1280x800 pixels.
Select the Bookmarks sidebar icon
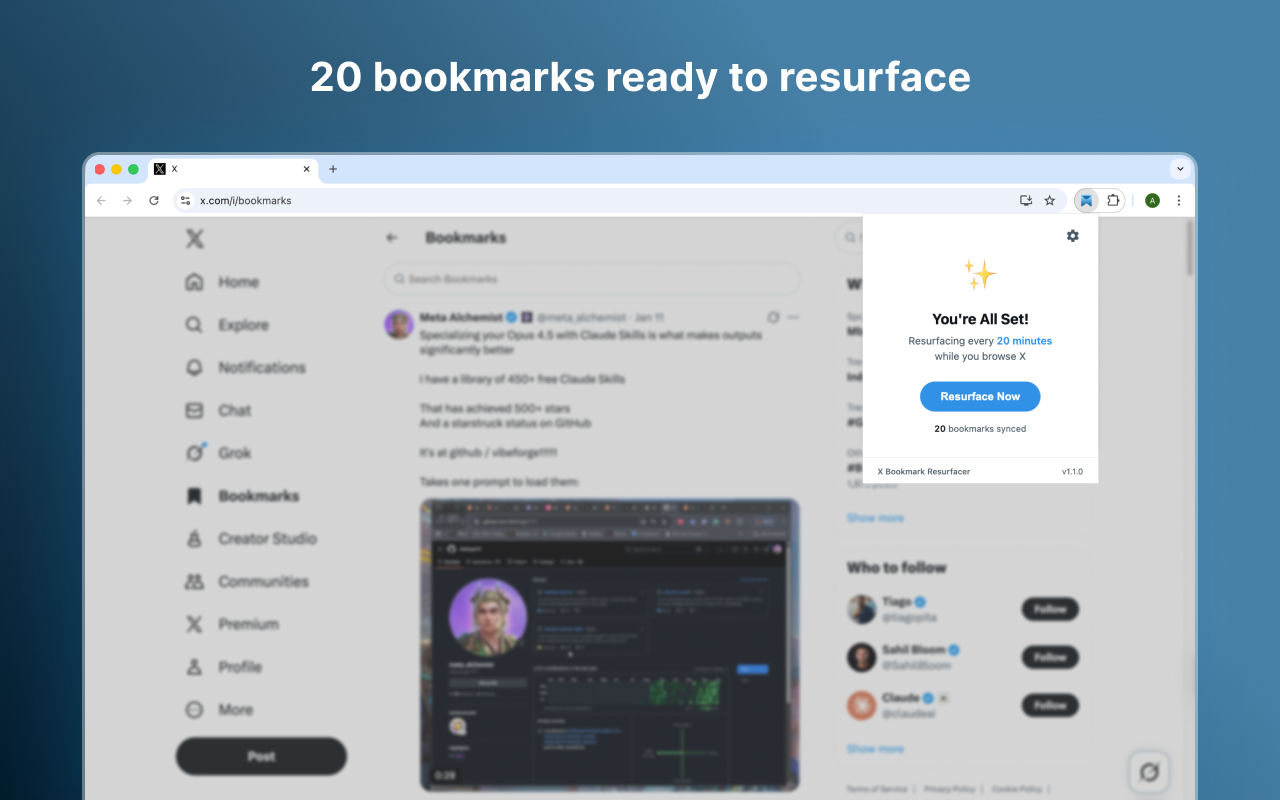(x=195, y=496)
